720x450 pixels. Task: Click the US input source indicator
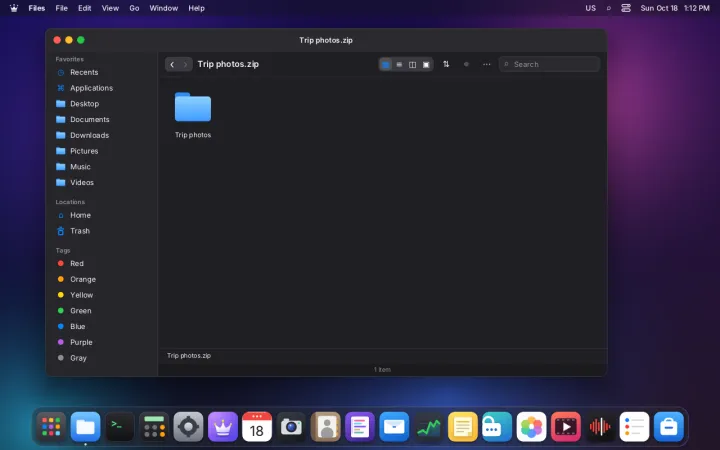click(591, 8)
